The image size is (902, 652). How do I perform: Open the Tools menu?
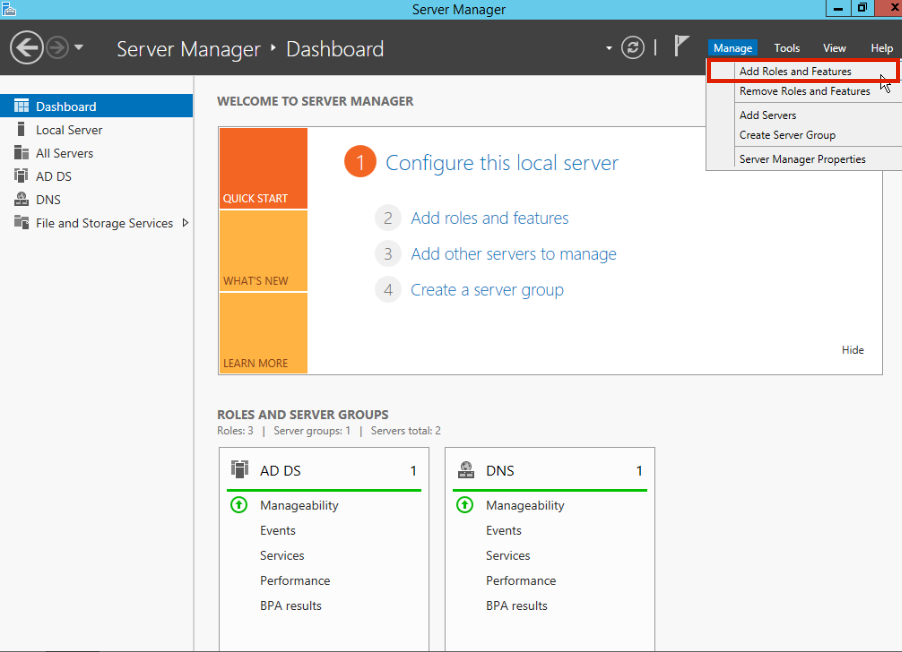tap(786, 48)
